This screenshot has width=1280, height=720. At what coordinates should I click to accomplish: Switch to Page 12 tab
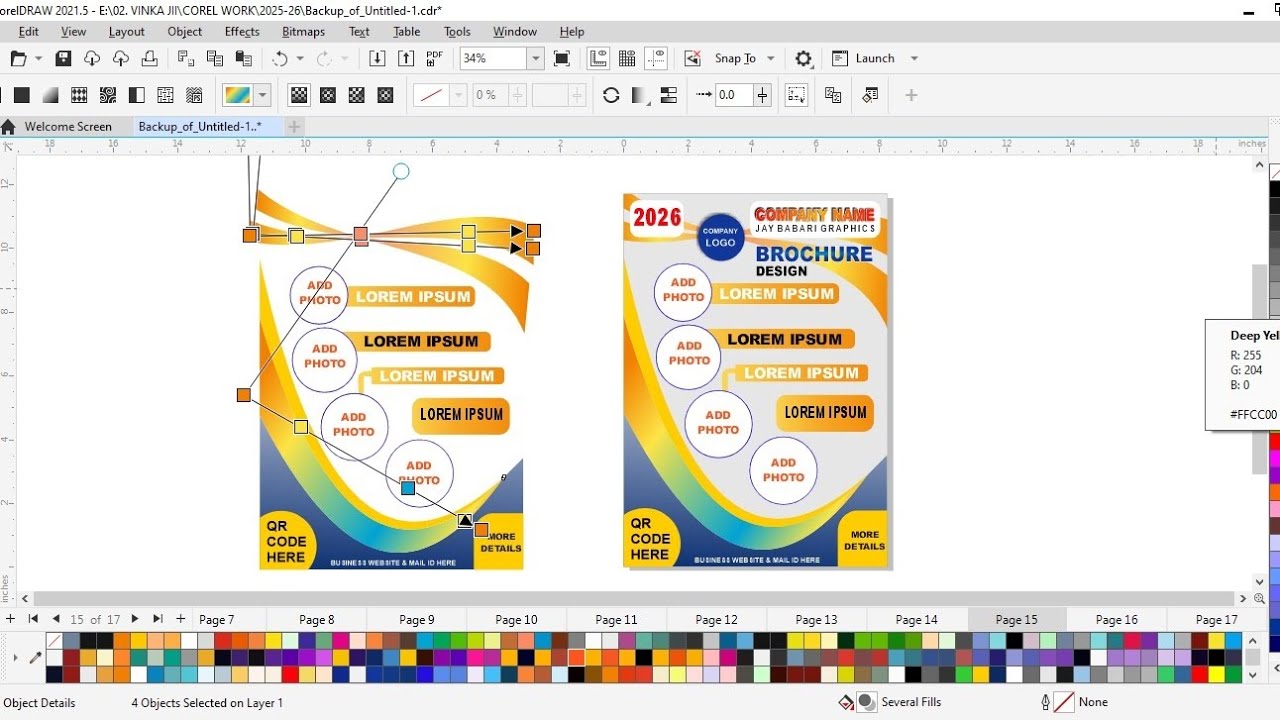(717, 619)
